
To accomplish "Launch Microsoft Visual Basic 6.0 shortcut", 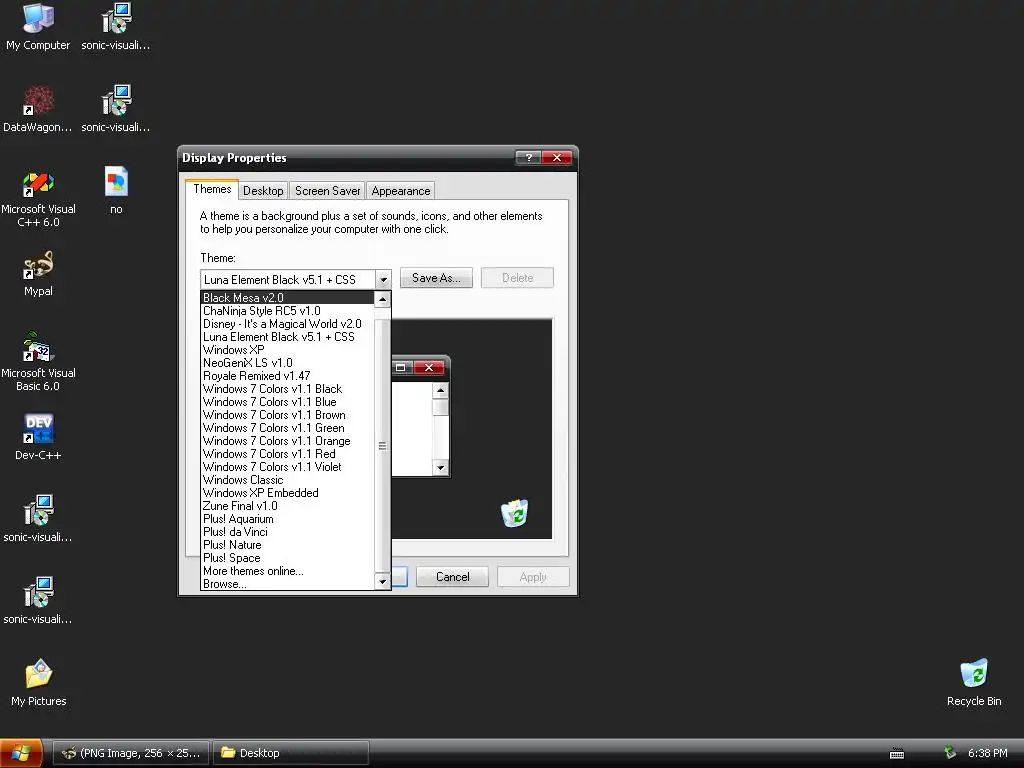I will coord(38,361).
